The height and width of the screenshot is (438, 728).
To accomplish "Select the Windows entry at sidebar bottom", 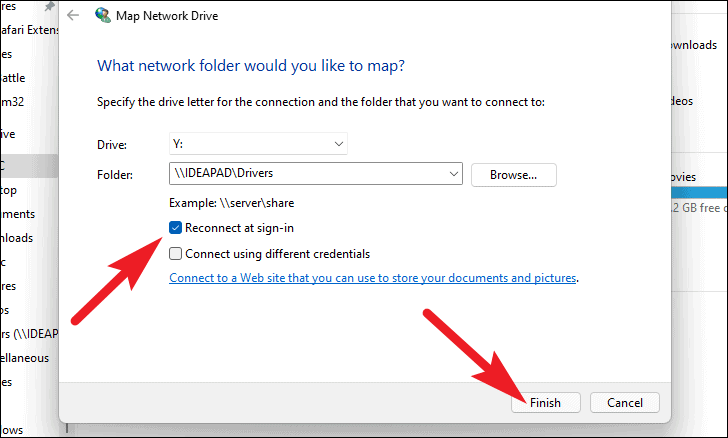I will (x=12, y=430).
